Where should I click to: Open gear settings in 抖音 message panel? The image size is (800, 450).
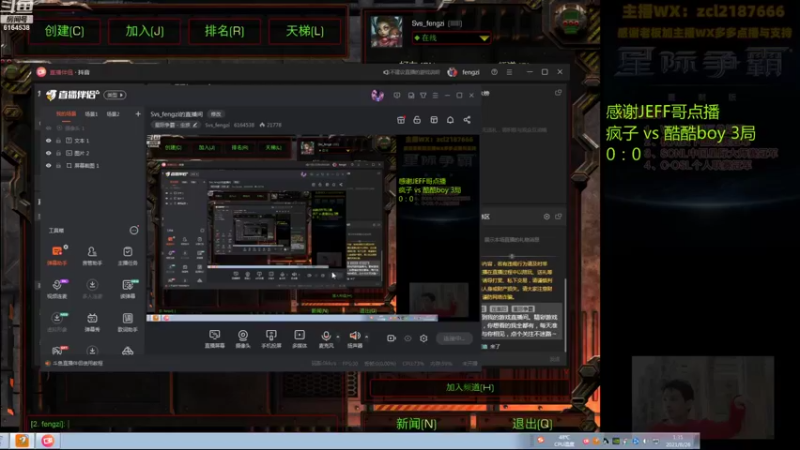pos(546,216)
